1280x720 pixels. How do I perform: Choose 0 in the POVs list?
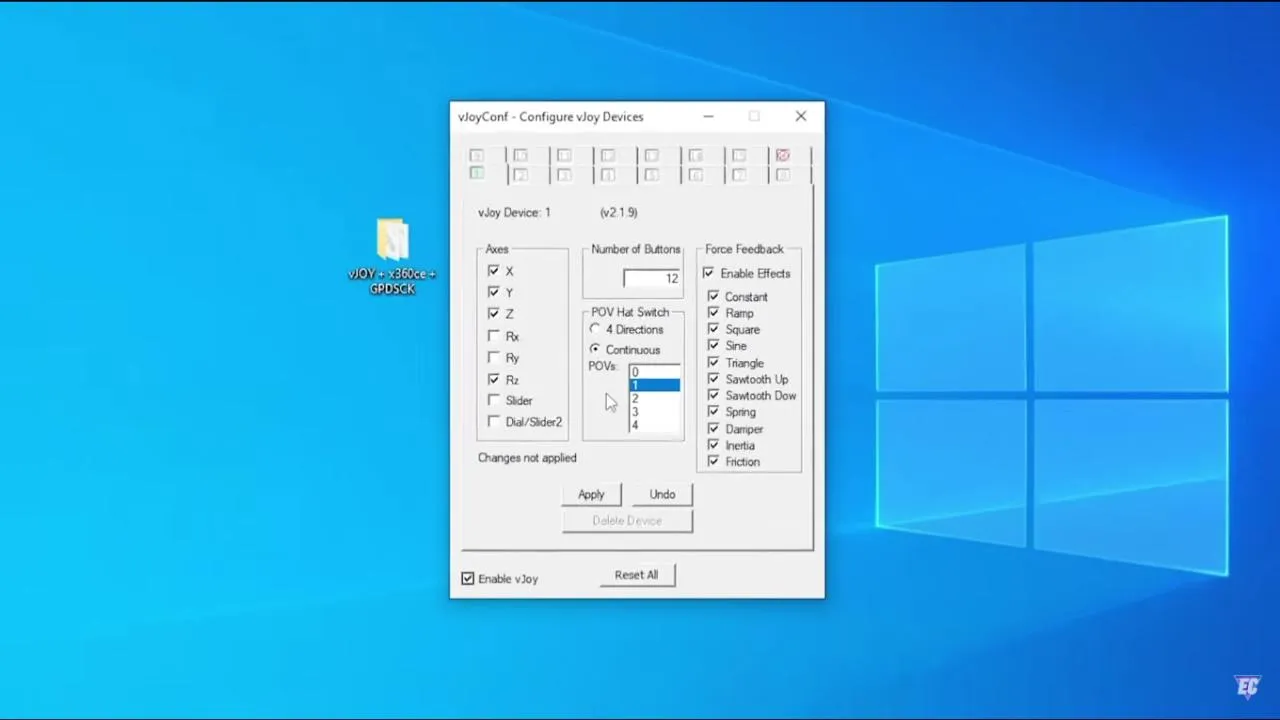(x=655, y=372)
